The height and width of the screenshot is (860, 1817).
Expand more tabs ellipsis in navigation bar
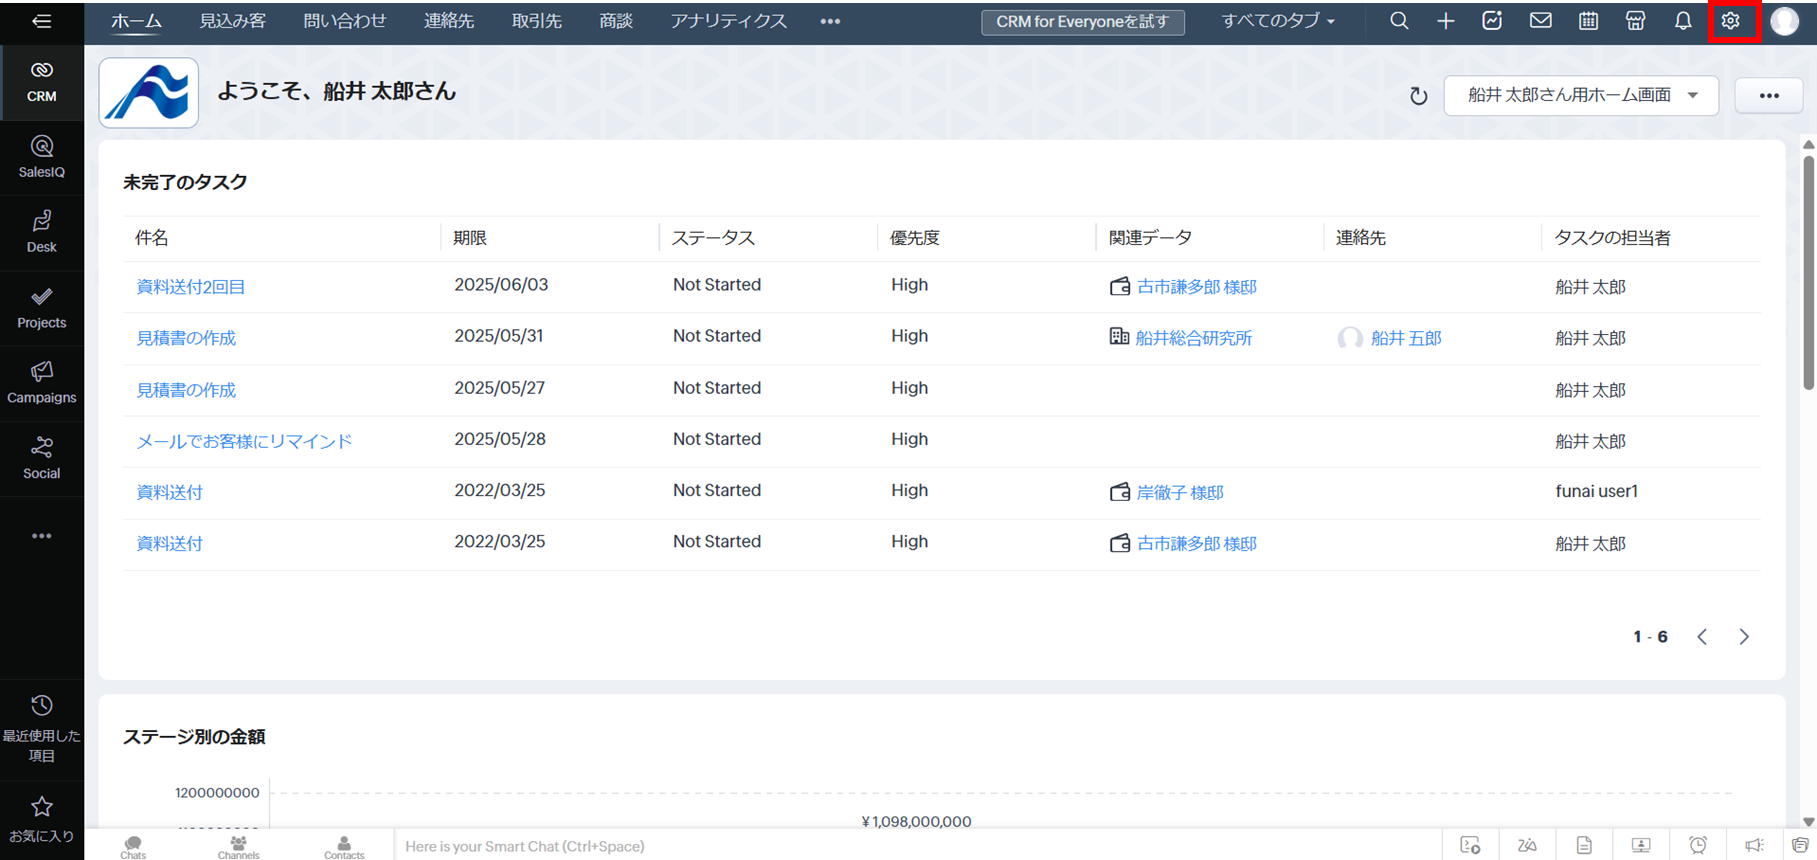click(x=830, y=21)
